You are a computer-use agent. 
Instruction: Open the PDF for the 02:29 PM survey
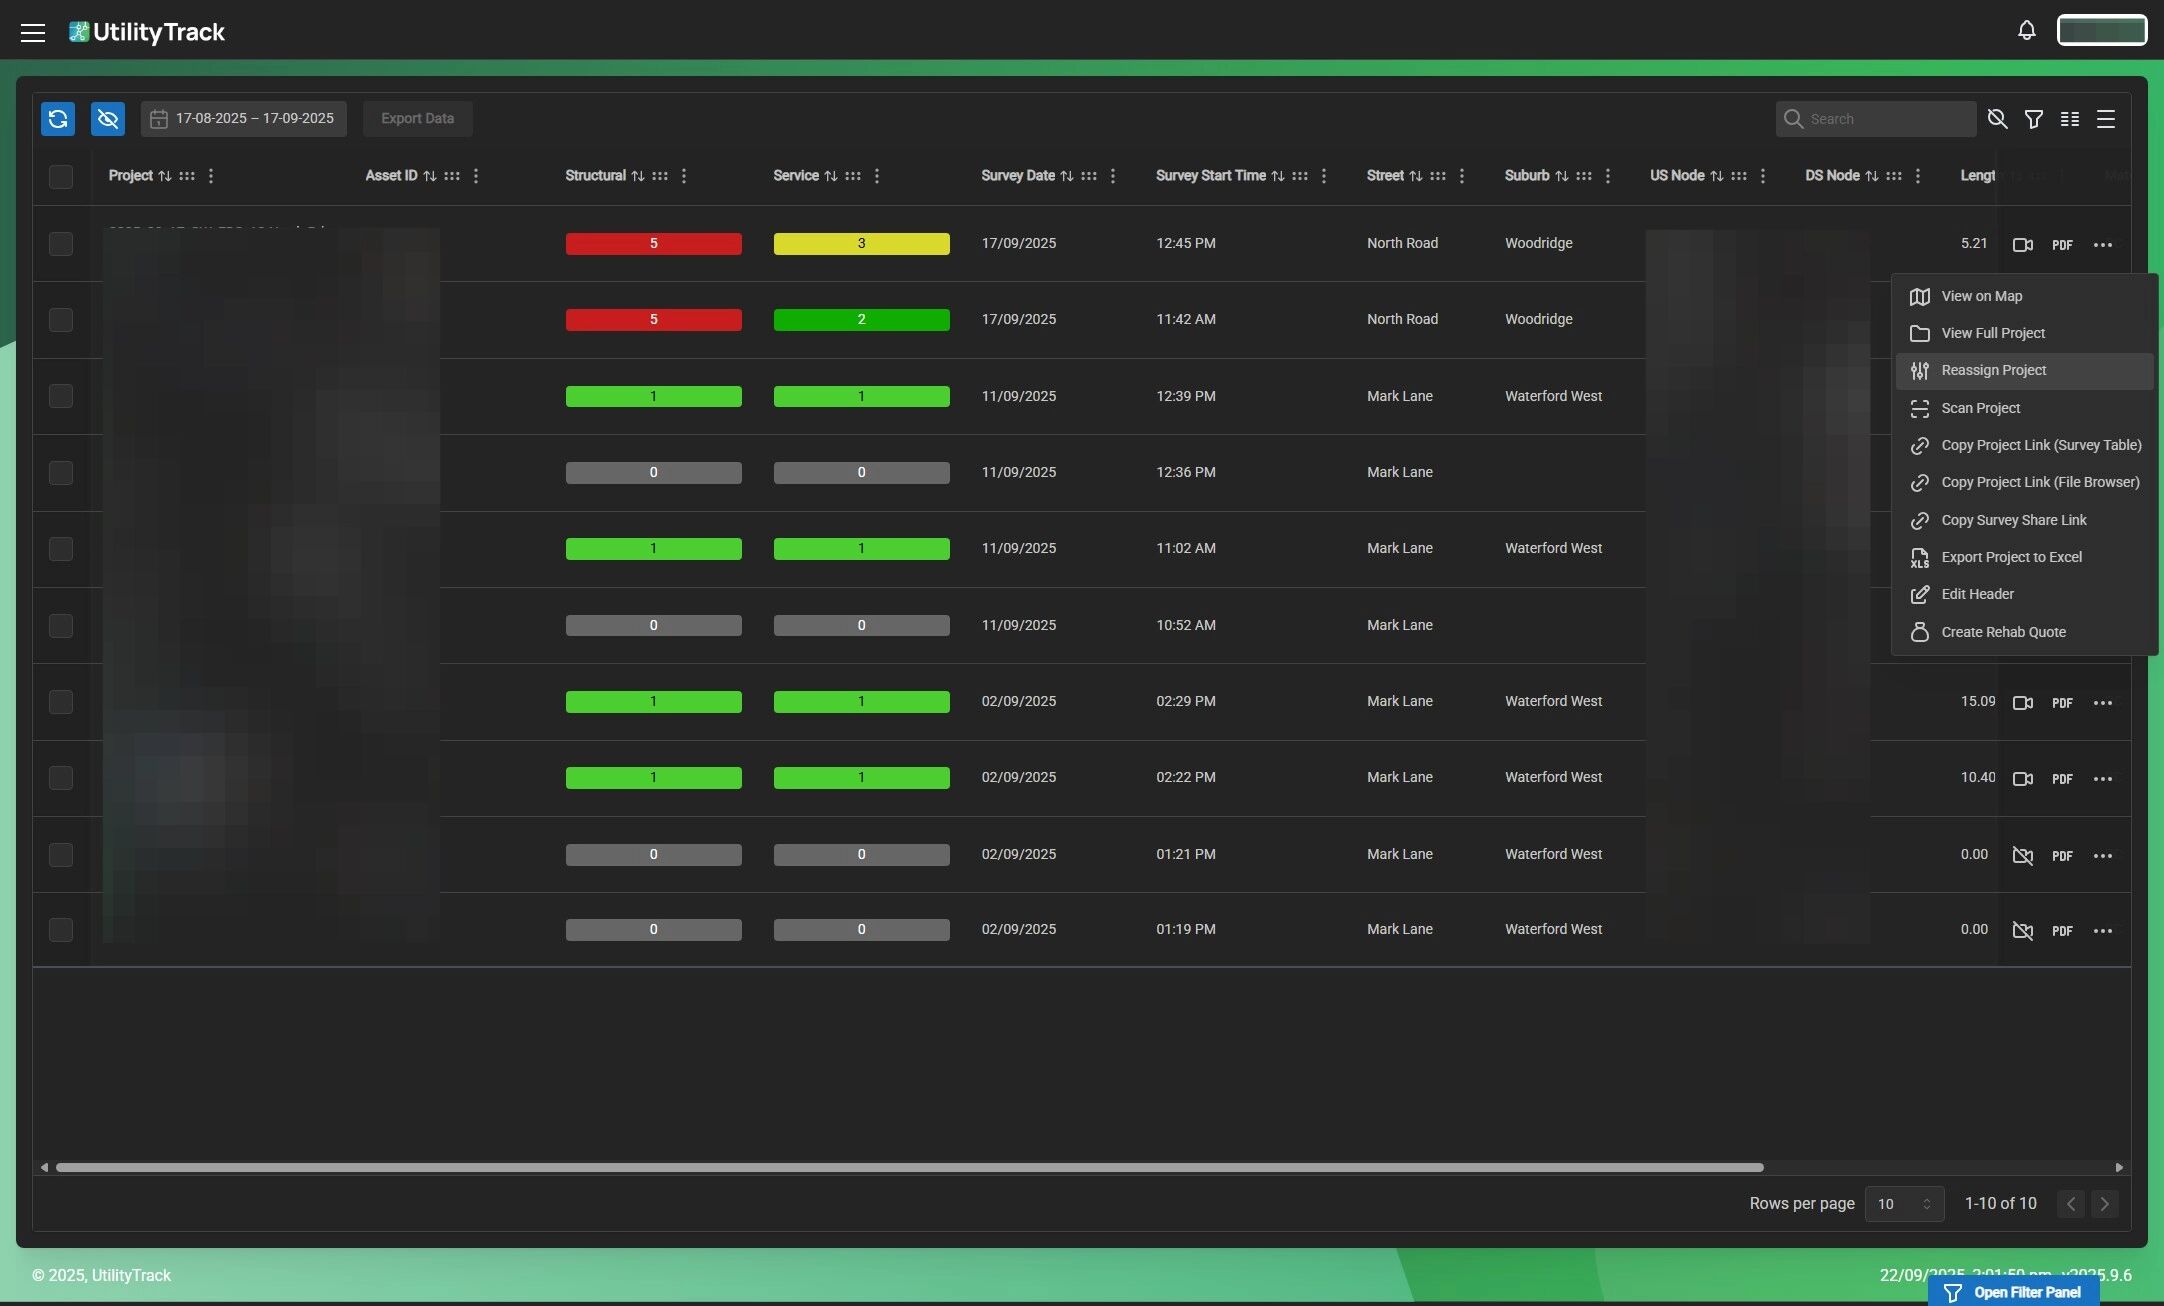(x=2062, y=703)
